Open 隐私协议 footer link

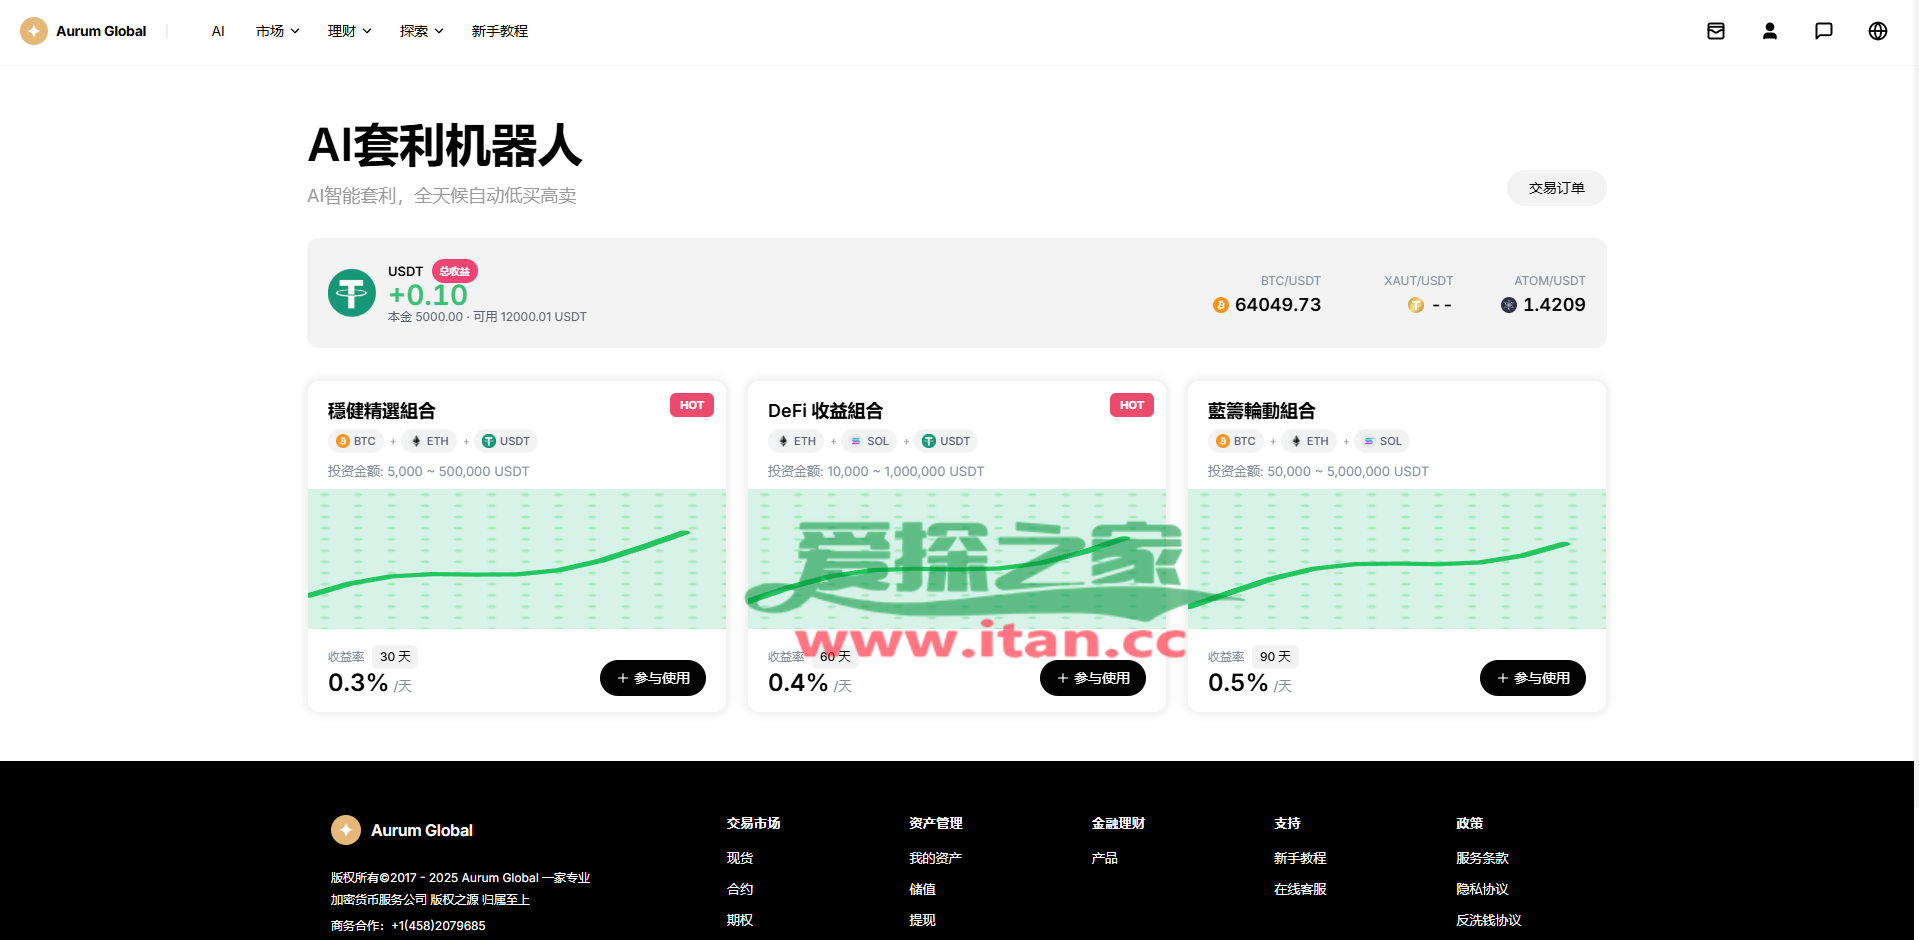1483,889
